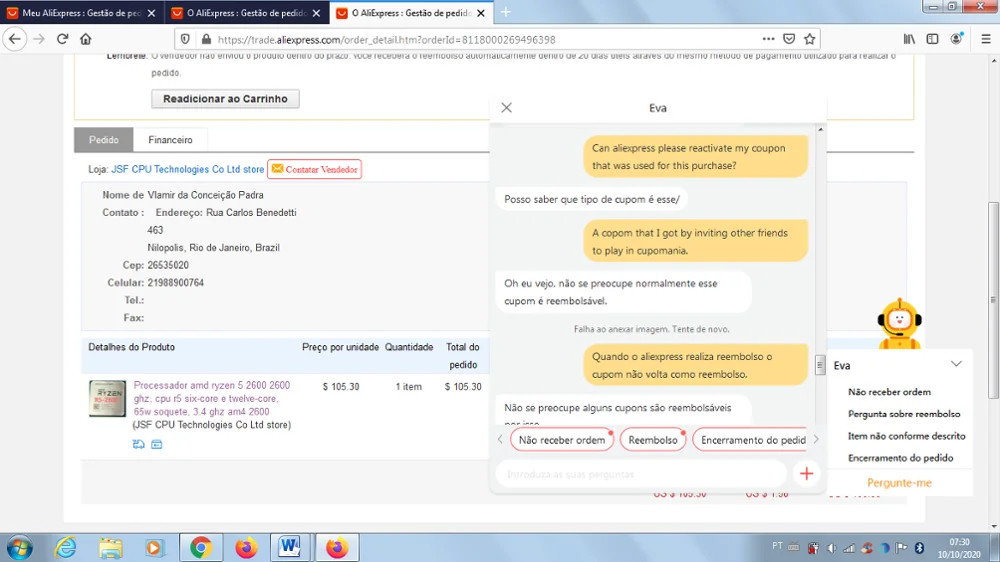Open the Ryzen 5 2600 product link
The image size is (1000, 562).
coord(212,398)
